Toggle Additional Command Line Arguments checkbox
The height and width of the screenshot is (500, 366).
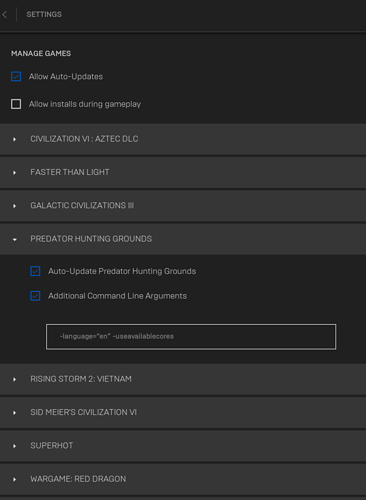tap(35, 296)
